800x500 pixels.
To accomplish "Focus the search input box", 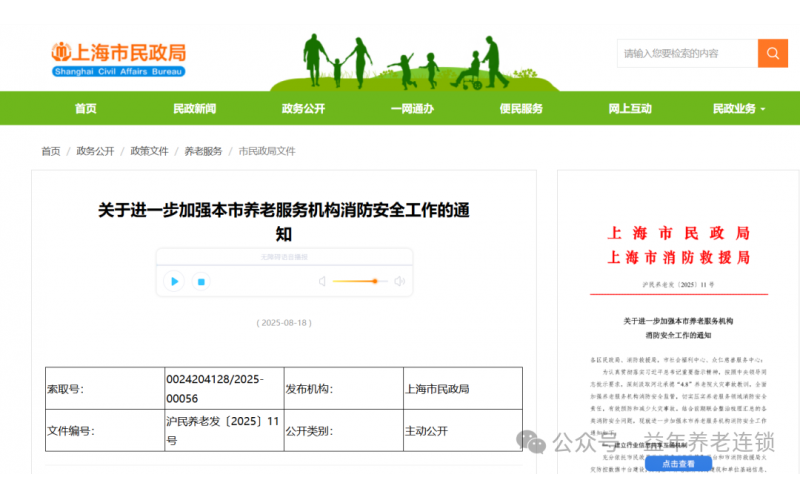I will [687, 53].
